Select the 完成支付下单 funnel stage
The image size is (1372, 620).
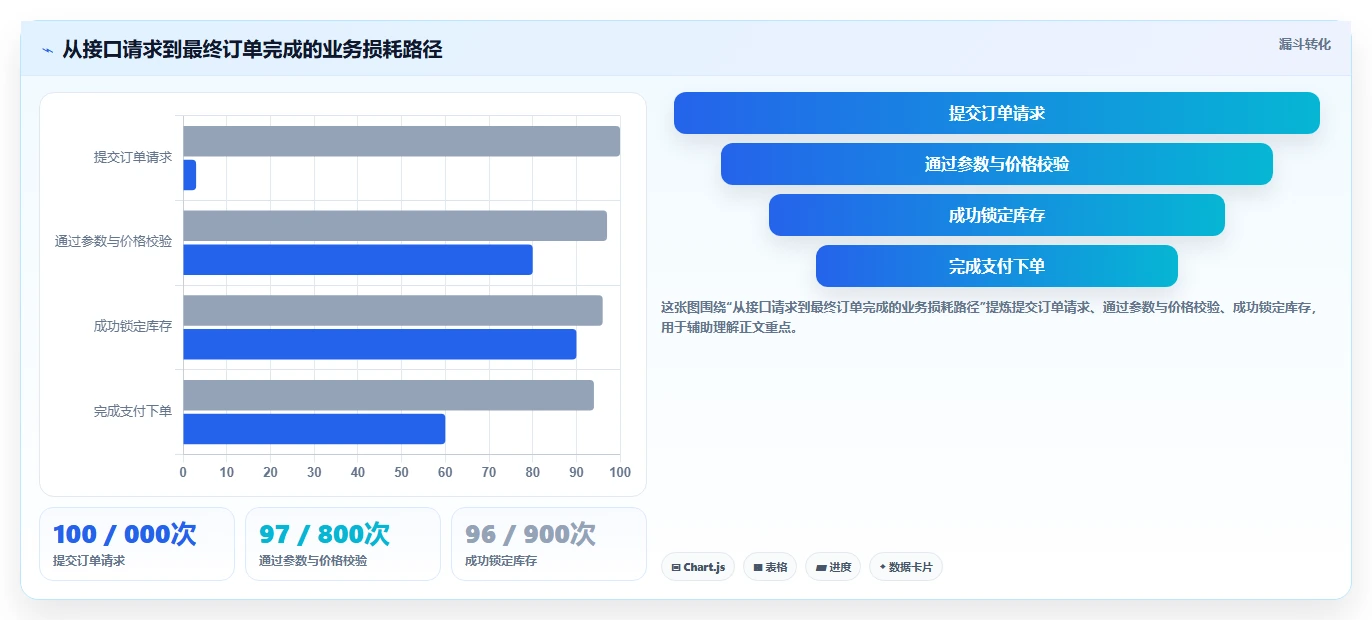click(x=997, y=266)
